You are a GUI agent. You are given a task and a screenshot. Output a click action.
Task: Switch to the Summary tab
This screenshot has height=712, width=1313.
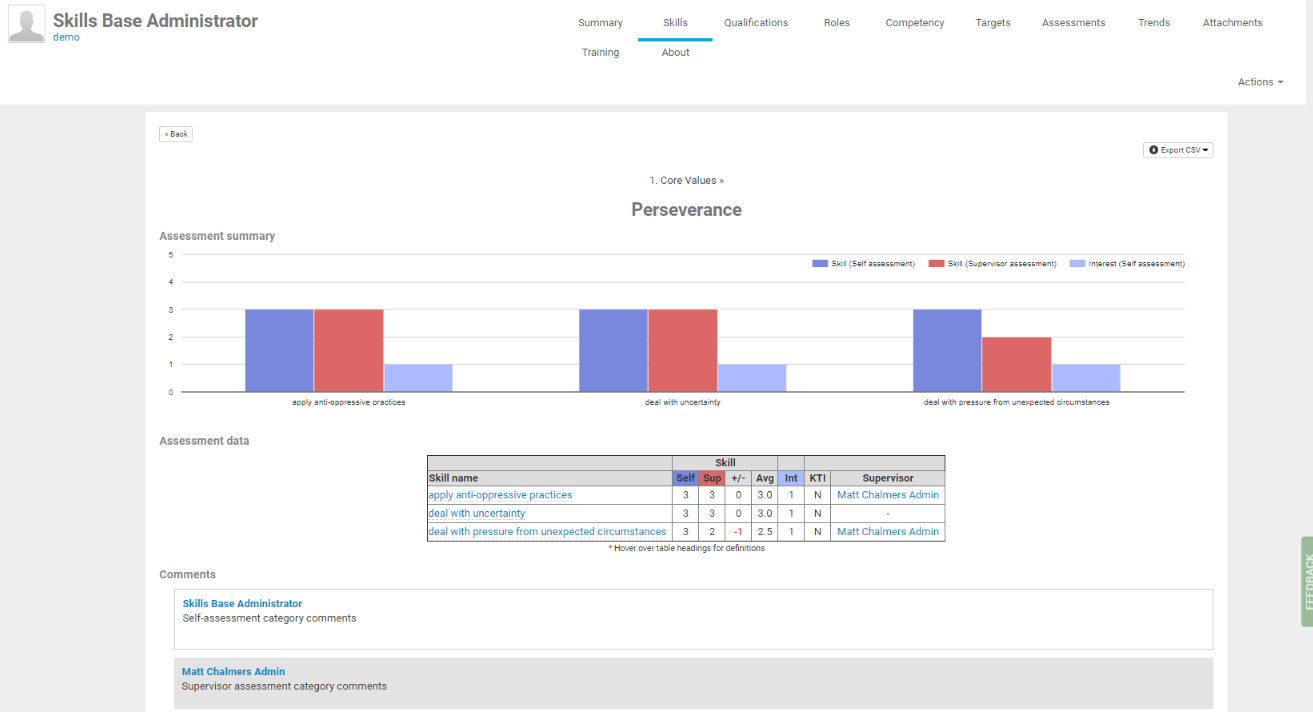(x=600, y=23)
